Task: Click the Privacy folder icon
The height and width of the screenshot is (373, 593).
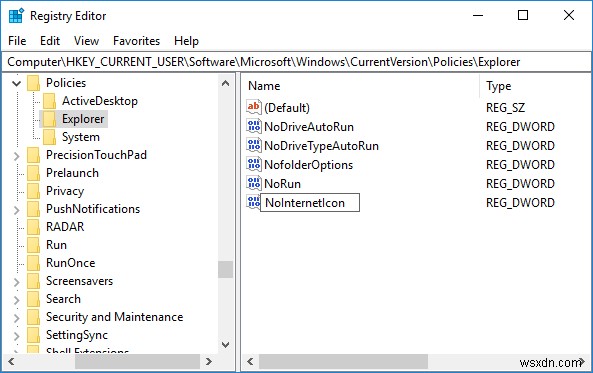Action: pos(33,191)
